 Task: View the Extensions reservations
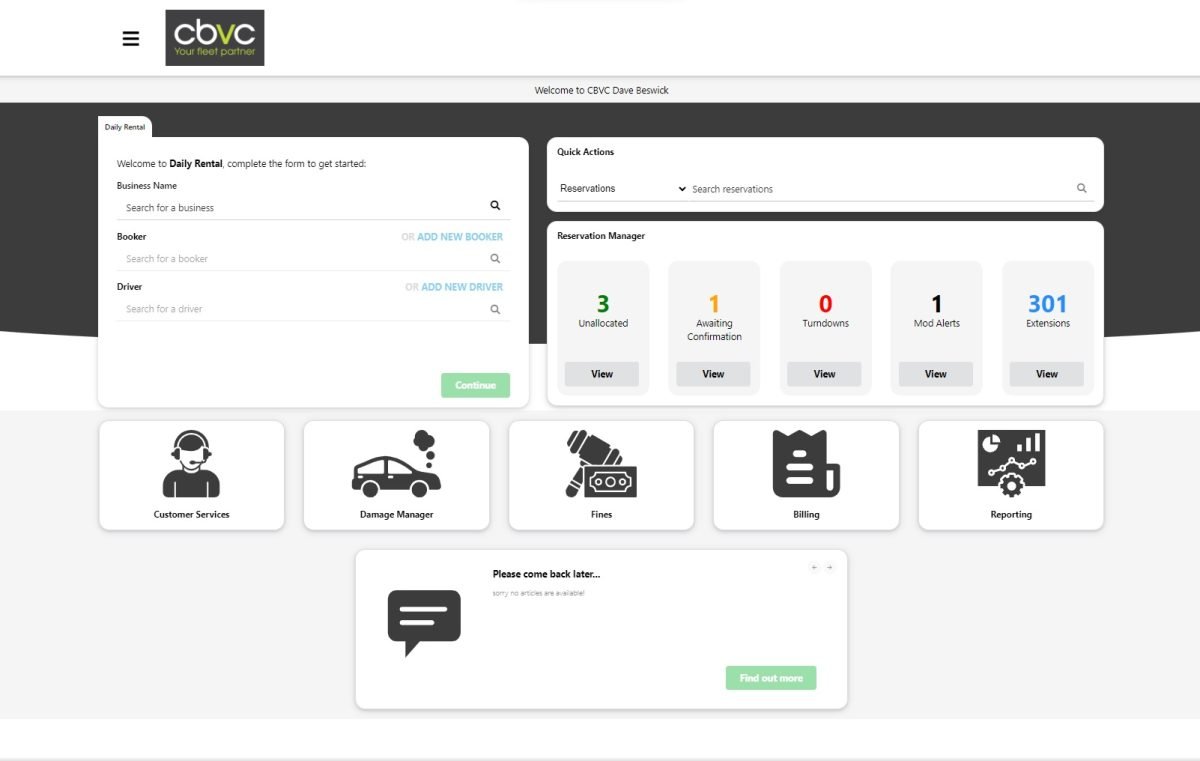(x=1046, y=374)
